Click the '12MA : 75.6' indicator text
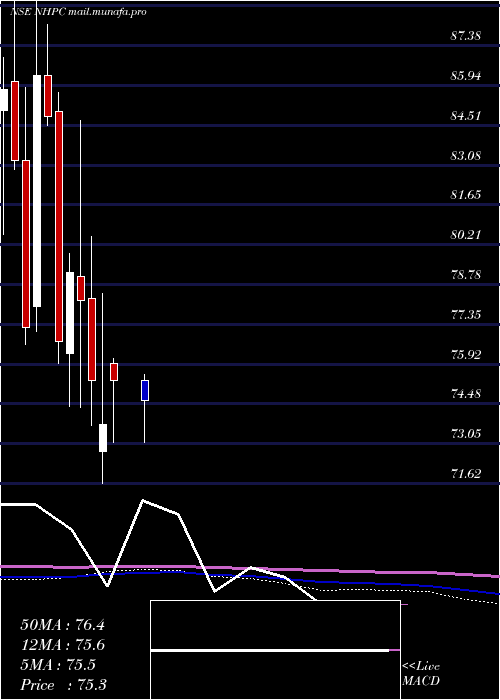The image size is (500, 700). [62, 645]
